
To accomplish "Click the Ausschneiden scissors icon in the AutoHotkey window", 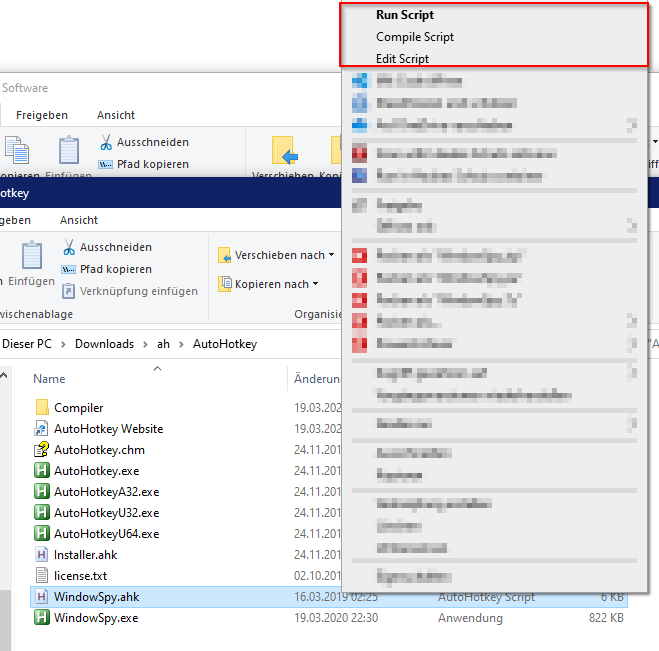I will tap(69, 247).
